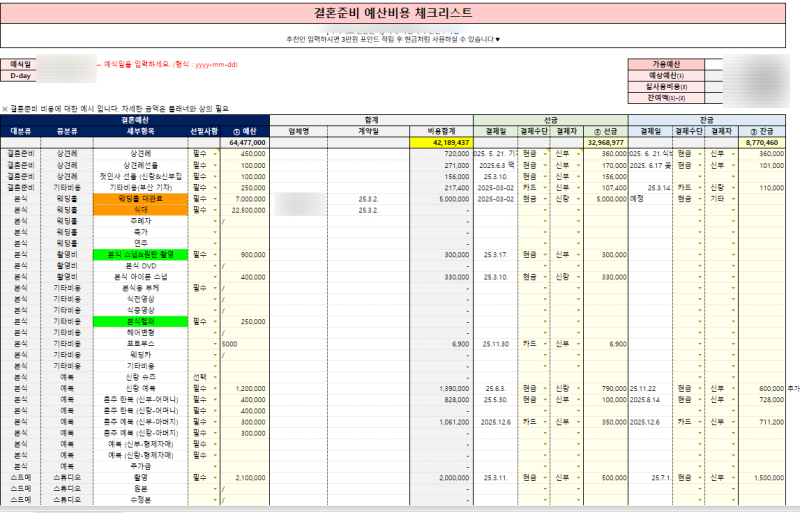Viewport: 800px width, 513px height.
Task: Open 선필사항 dropdown in 상견례선물 row
Action: tap(215, 165)
